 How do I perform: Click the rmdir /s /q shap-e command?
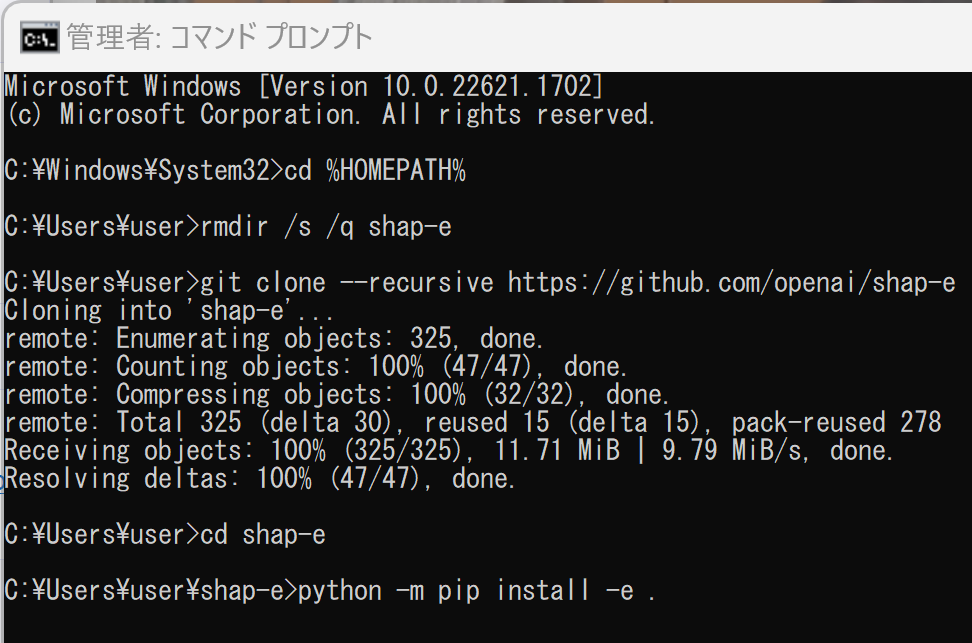(326, 227)
